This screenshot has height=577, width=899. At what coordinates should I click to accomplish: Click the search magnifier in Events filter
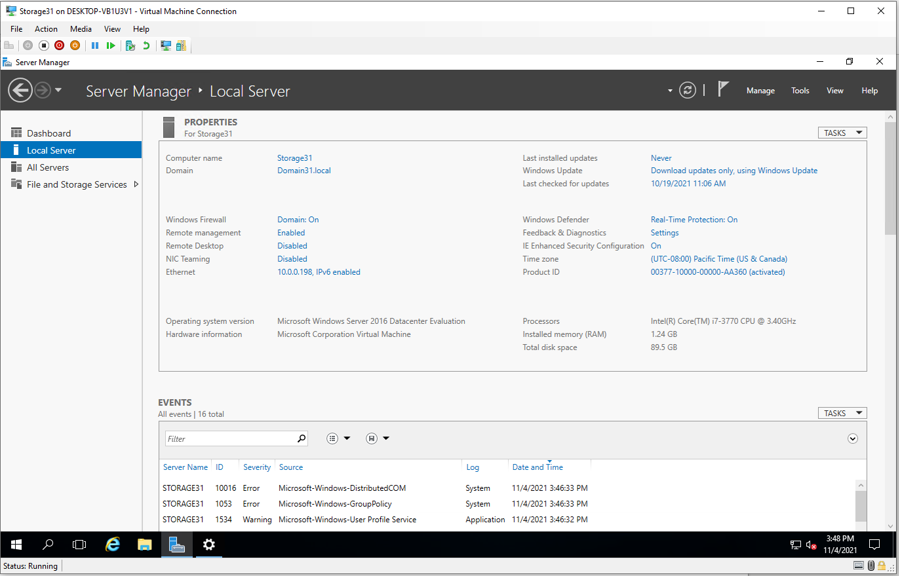tap(302, 439)
